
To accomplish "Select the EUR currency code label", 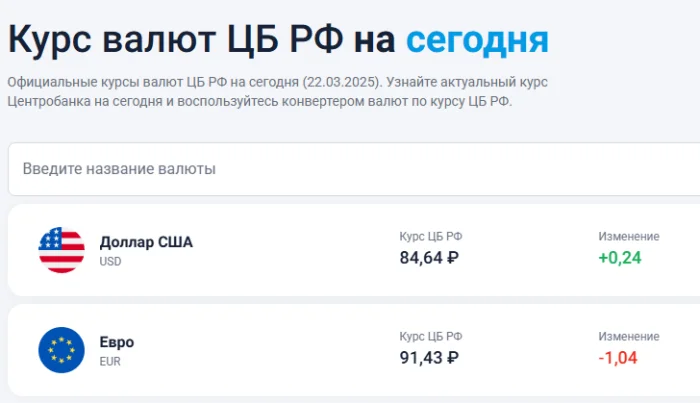I will [110, 361].
